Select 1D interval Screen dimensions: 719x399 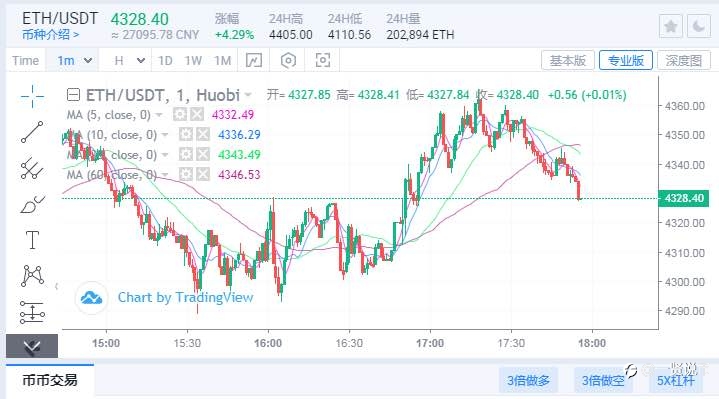coord(165,61)
